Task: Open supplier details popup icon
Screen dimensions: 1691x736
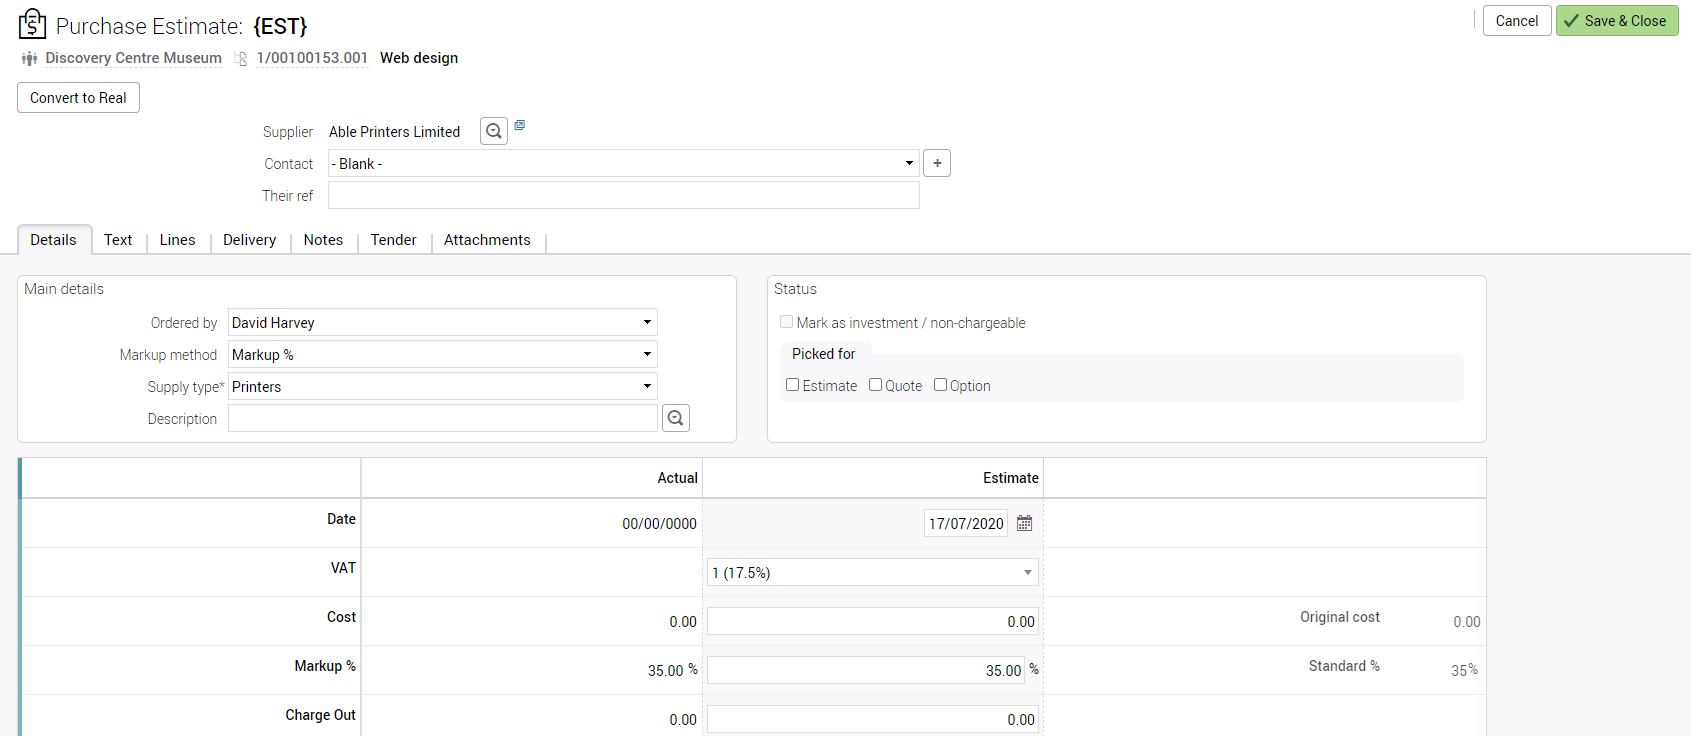Action: click(x=520, y=125)
